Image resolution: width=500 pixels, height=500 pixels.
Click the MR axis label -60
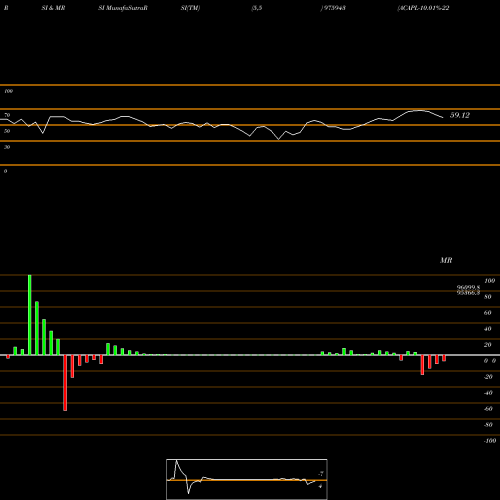(x=488, y=409)
